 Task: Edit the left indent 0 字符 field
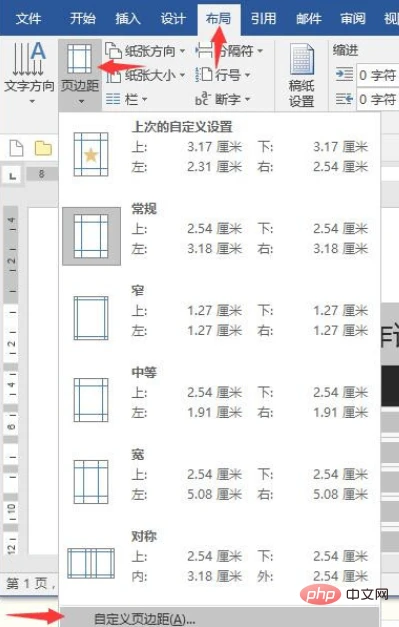point(377,75)
